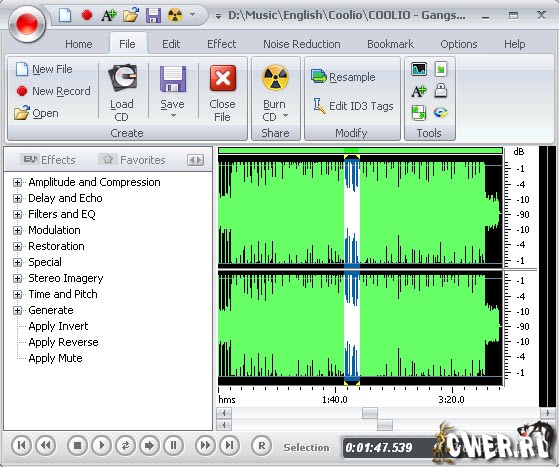
Task: Click the stop playback button
Action: (77, 445)
